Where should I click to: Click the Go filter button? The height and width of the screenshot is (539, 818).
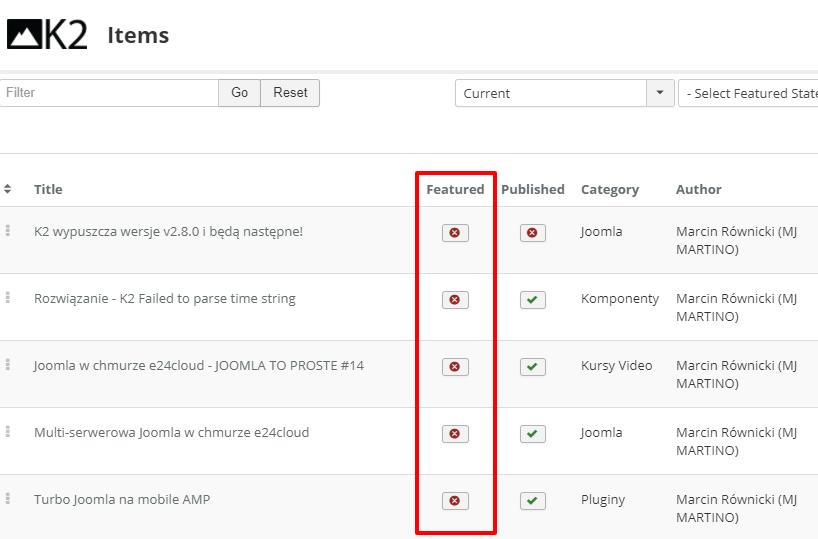239,93
